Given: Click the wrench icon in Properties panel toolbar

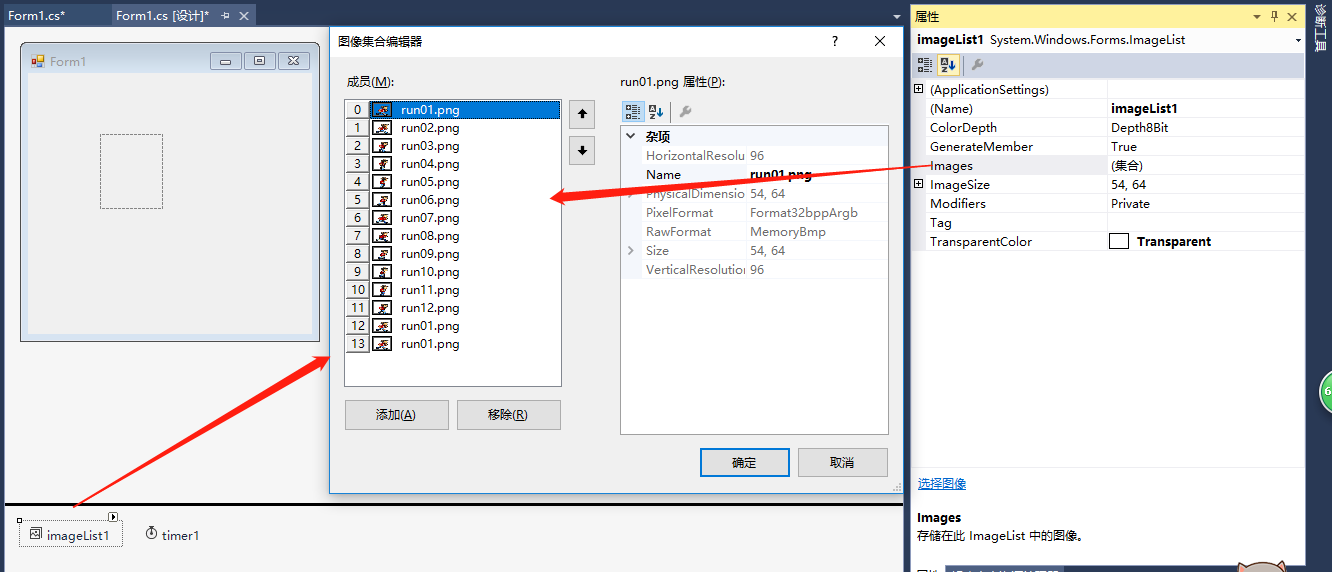Looking at the screenshot, I should point(977,64).
